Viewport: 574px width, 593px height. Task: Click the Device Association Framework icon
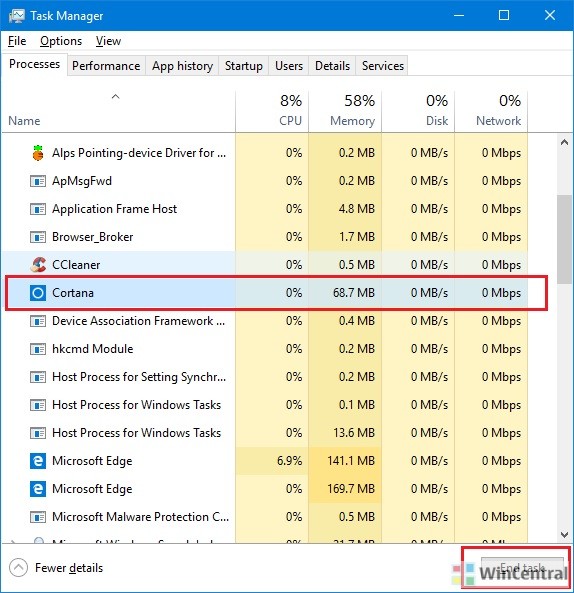pyautogui.click(x=38, y=321)
